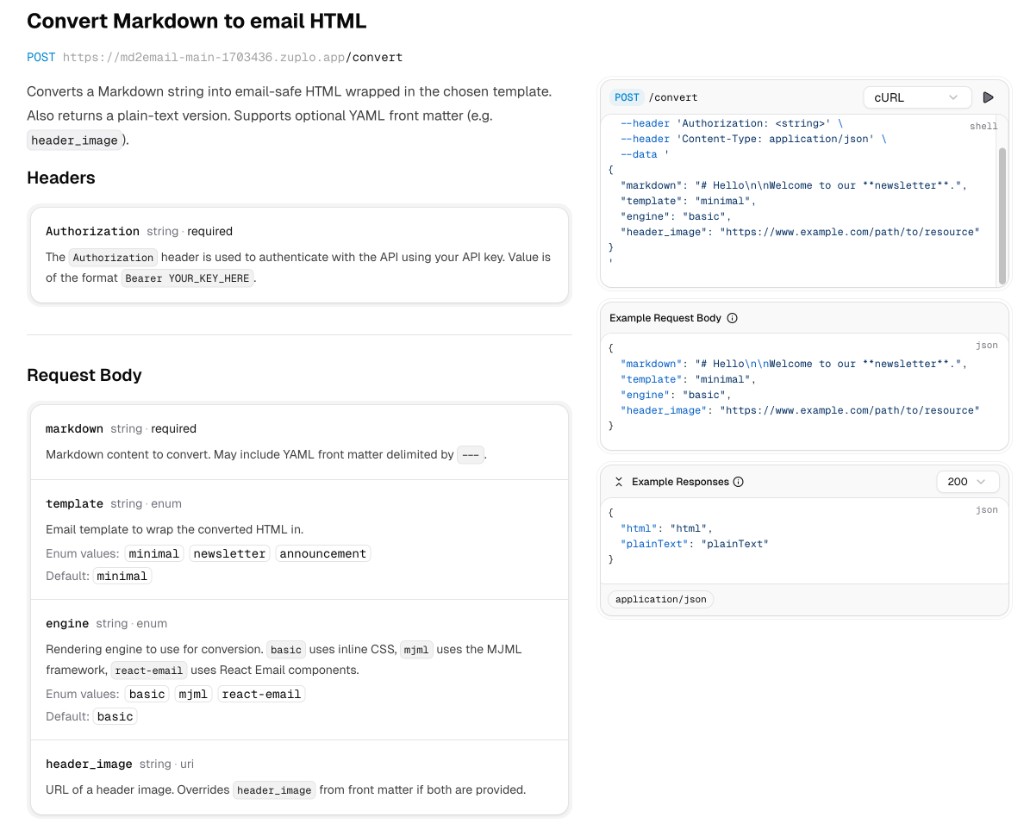Open the 200 response status dropdown
Viewport: 1024px width, 836px height.
click(x=966, y=481)
